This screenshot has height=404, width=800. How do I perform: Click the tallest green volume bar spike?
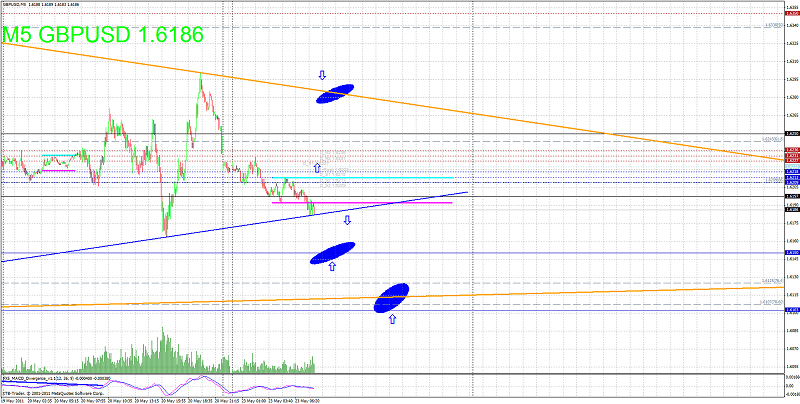point(164,350)
